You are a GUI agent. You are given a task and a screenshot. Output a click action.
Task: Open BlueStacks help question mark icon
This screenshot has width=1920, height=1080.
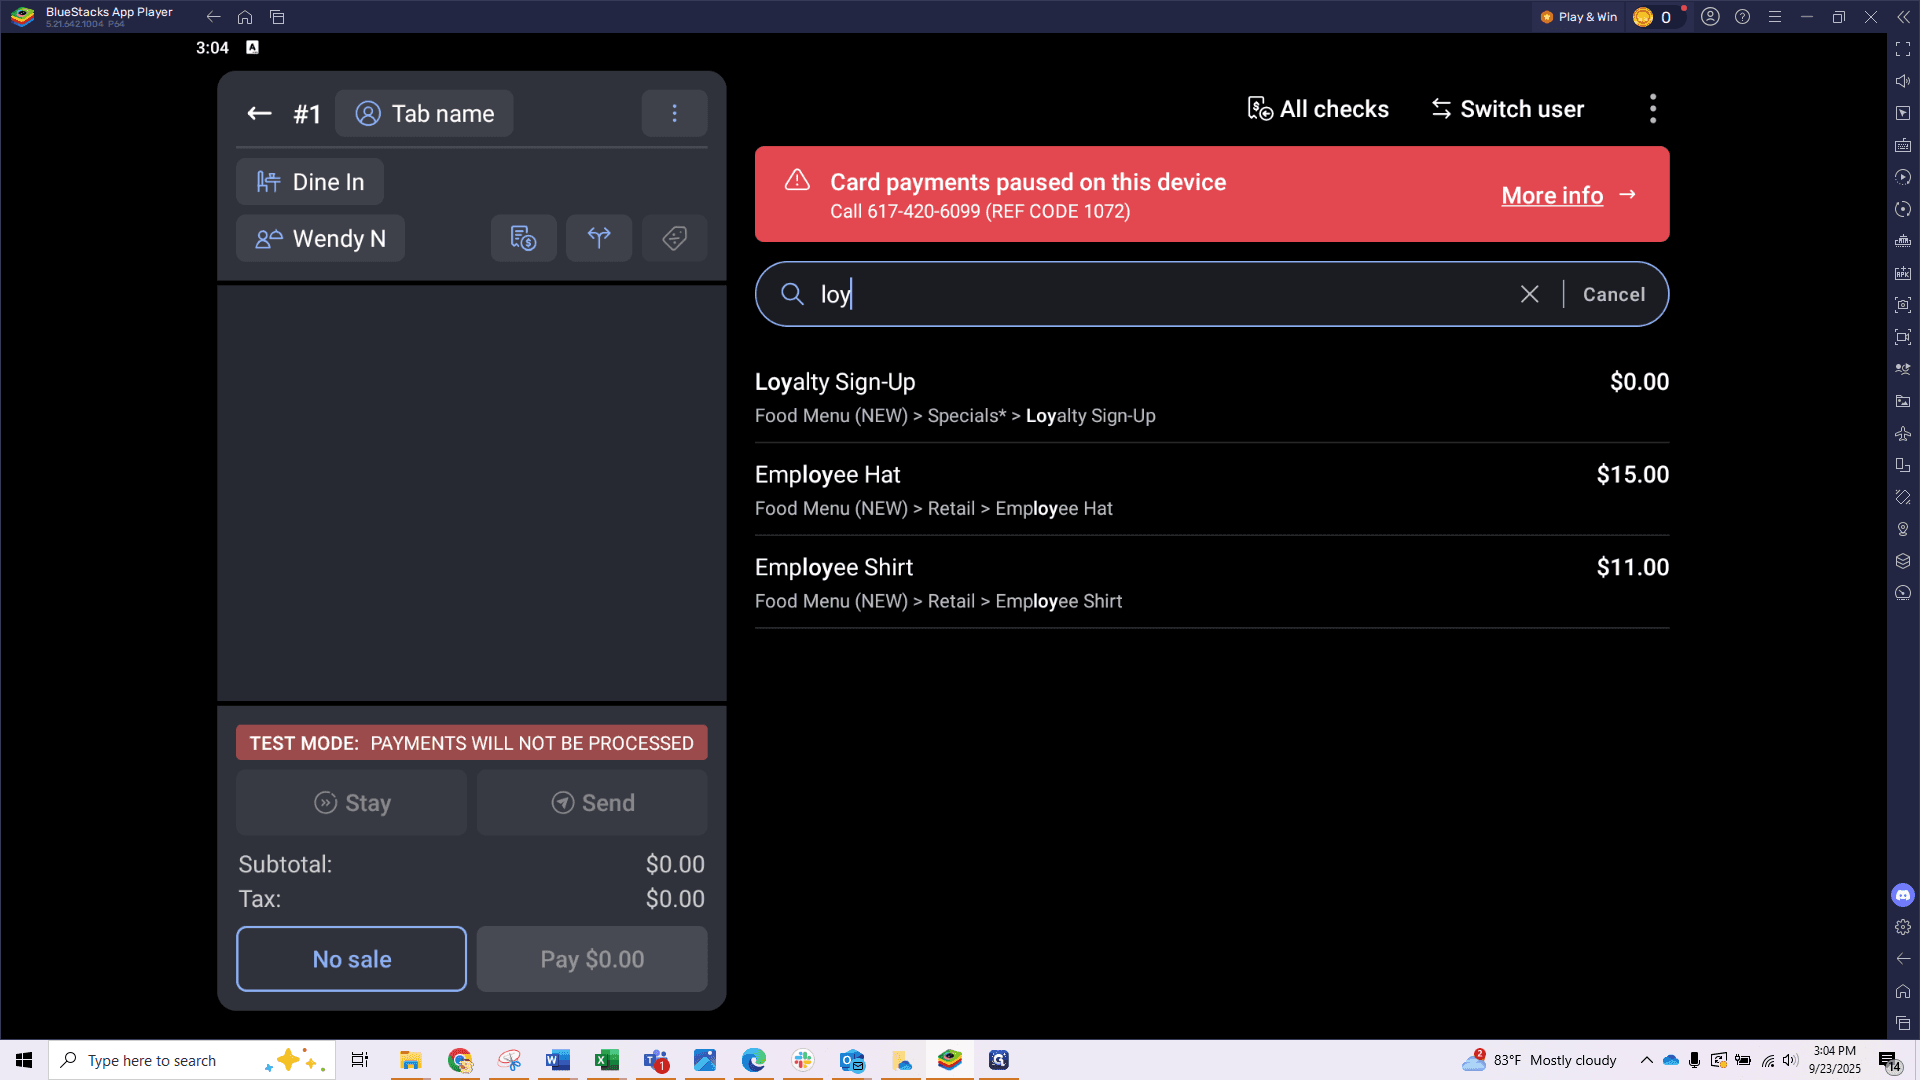coord(1742,17)
